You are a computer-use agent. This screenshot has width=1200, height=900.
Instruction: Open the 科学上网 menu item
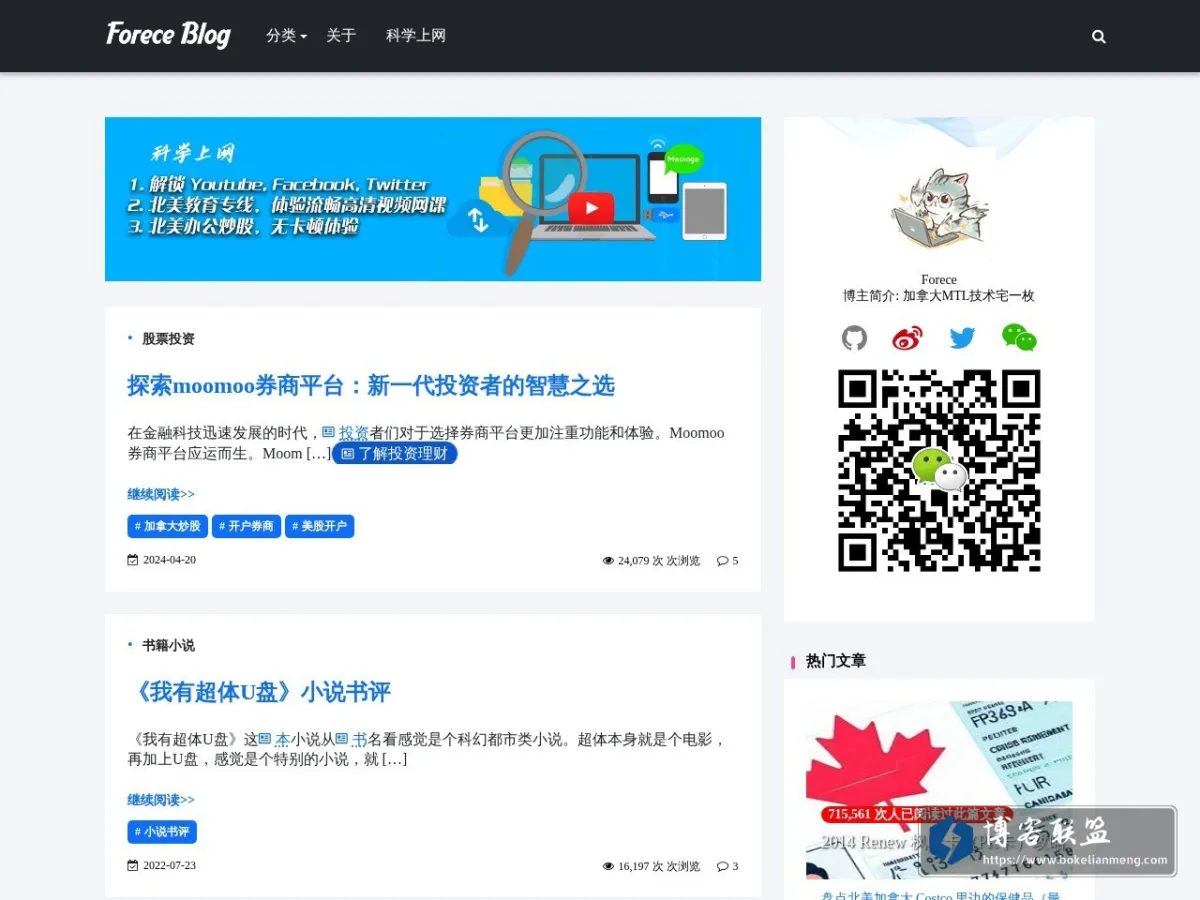(416, 35)
